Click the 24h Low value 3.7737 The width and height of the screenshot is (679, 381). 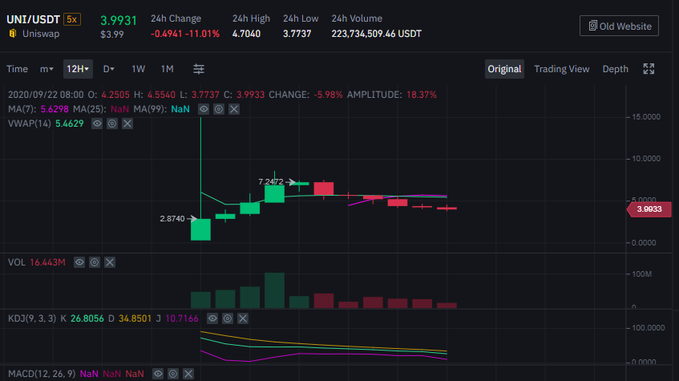(297, 34)
